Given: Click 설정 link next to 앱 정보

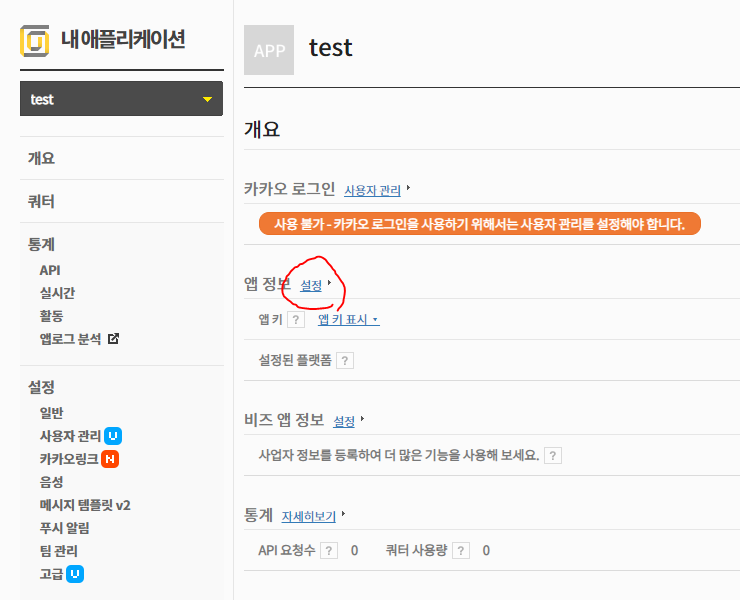Looking at the screenshot, I should [311, 285].
